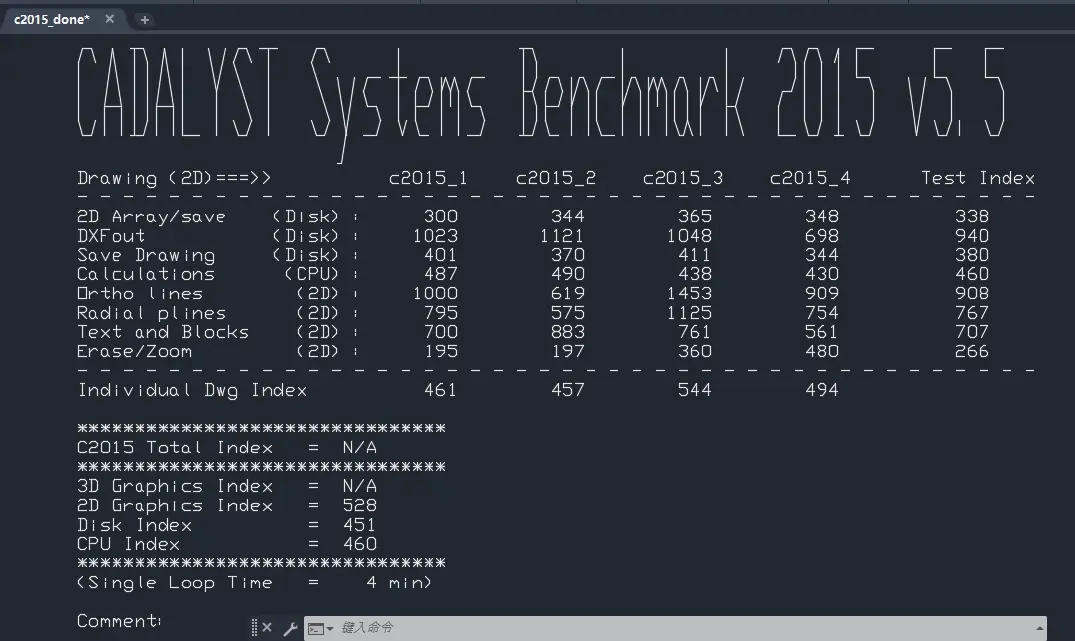Click the 'Test Index' column header
Image resolution: width=1075 pixels, height=641 pixels.
tap(978, 178)
